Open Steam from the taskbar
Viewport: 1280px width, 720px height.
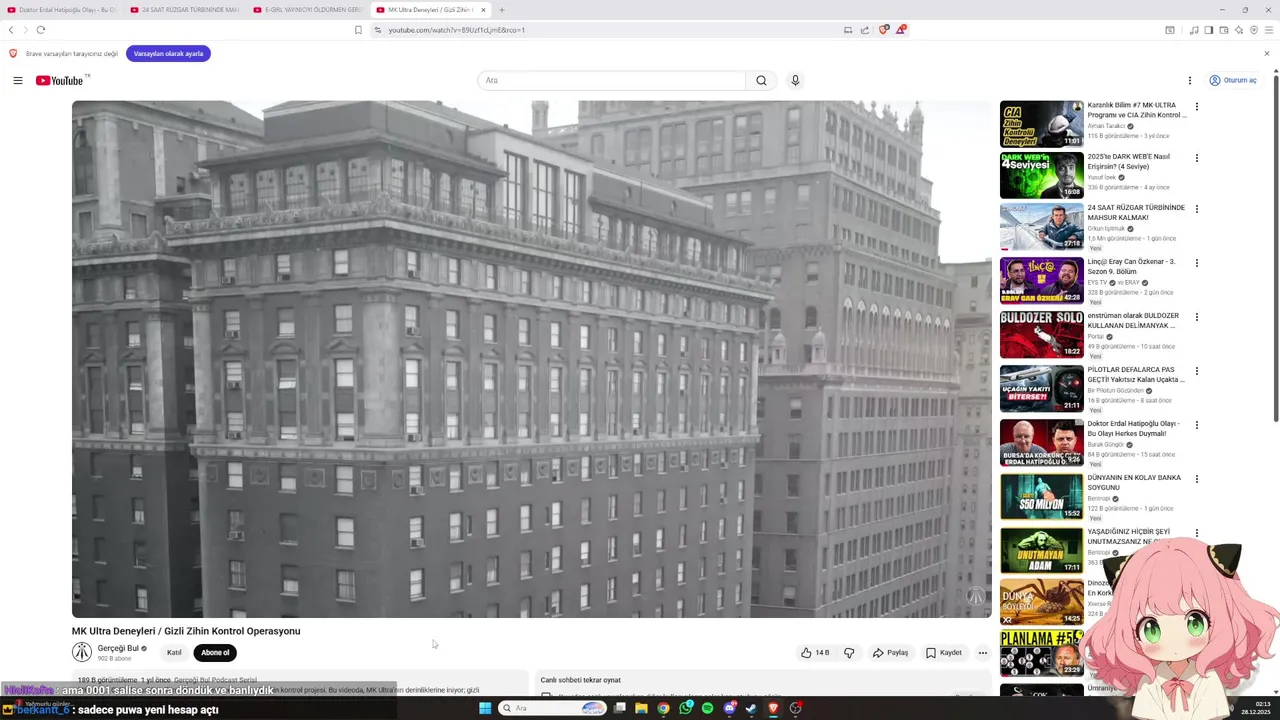(751, 708)
